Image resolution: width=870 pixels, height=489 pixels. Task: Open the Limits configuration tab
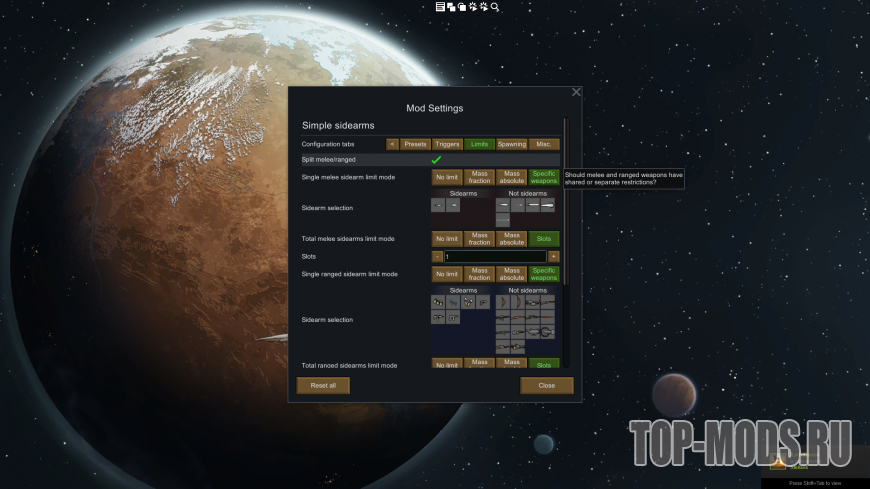point(479,144)
